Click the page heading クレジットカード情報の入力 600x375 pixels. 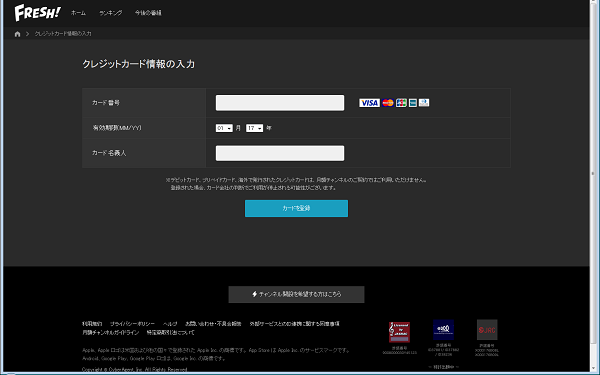click(139, 64)
